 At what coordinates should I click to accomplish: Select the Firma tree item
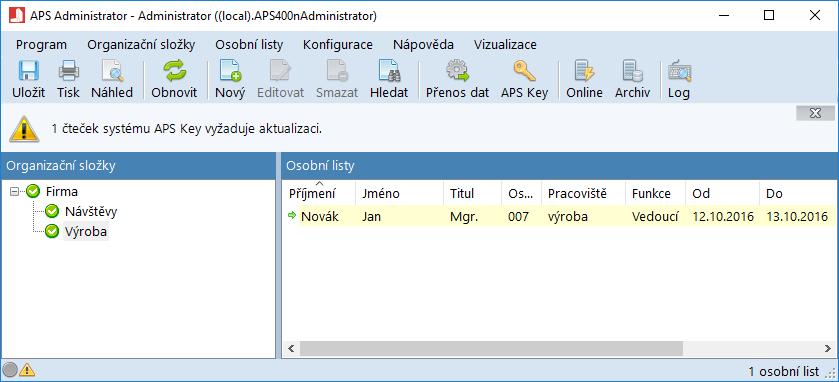coord(62,191)
